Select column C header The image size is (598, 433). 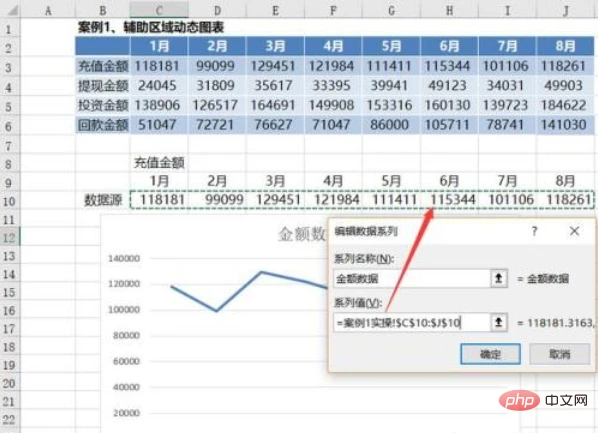[x=159, y=10]
